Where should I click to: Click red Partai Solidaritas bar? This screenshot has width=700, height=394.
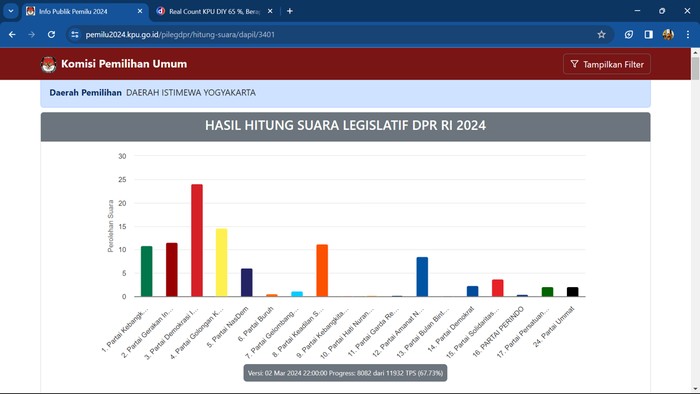[x=498, y=288]
